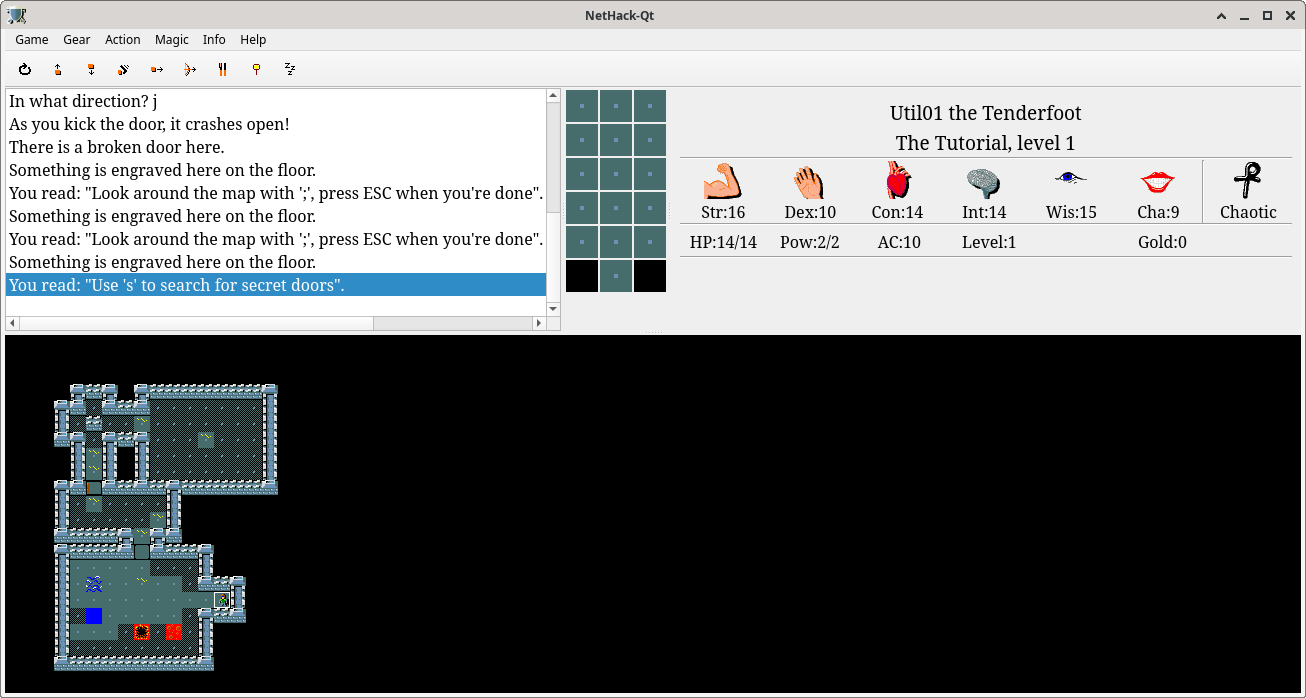1306x698 pixels.
Task: Click the player character tile on map
Action: [x=222, y=599]
